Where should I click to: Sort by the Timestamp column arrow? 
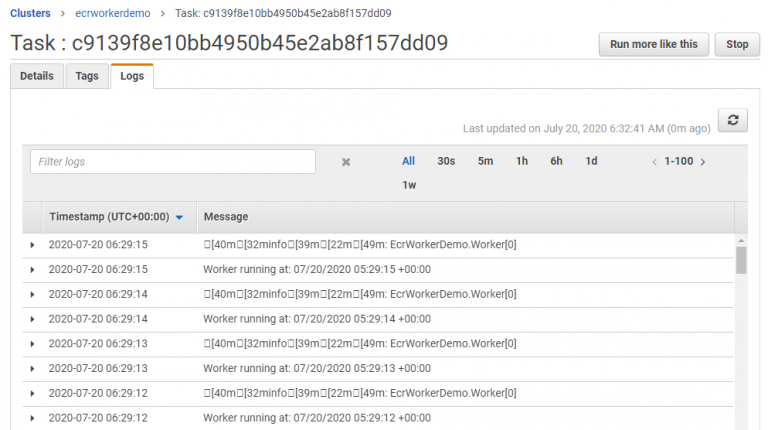coord(179,217)
